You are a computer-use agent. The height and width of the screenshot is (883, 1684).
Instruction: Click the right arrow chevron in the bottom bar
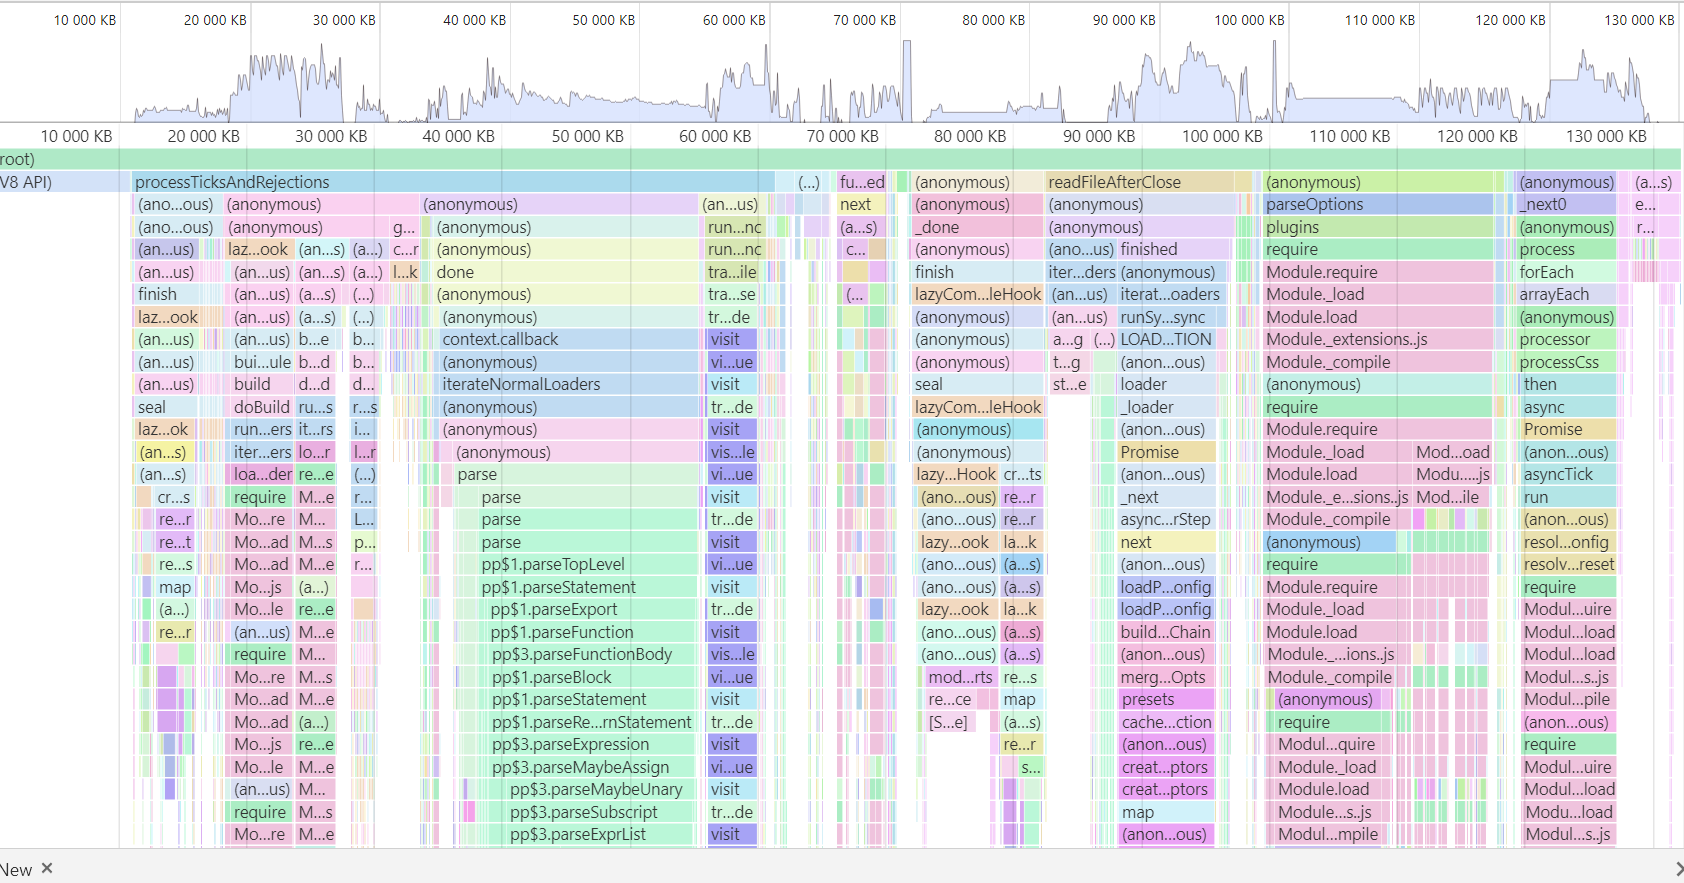1677,869
